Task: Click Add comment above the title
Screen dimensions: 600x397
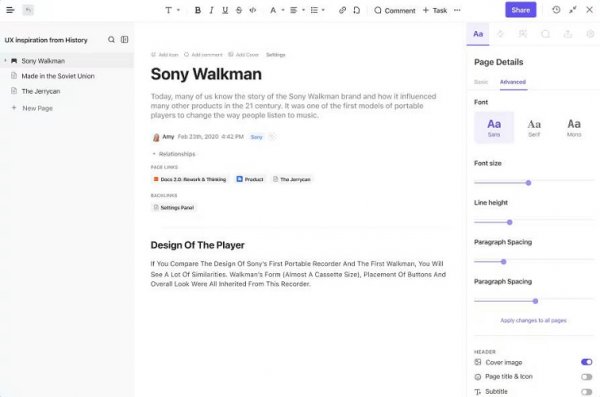Action: [x=203, y=55]
